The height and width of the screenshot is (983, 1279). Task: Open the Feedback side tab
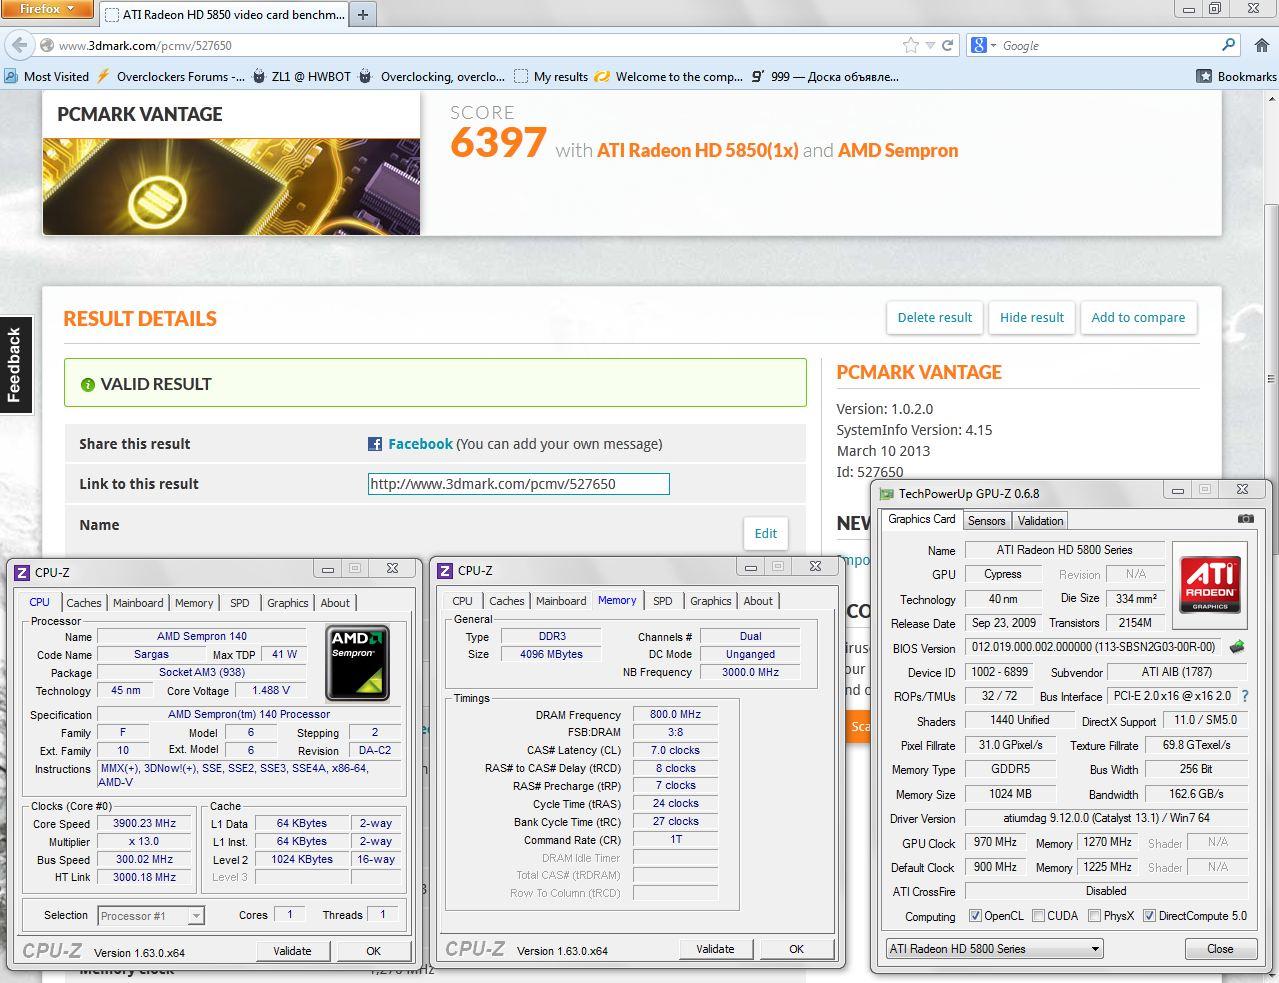pos(15,364)
